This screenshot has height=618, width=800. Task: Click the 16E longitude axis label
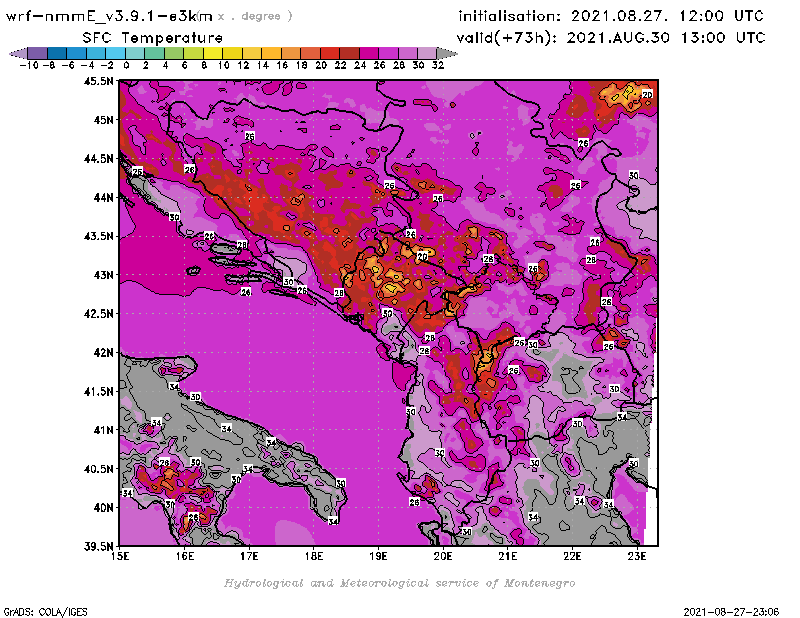coord(185,556)
